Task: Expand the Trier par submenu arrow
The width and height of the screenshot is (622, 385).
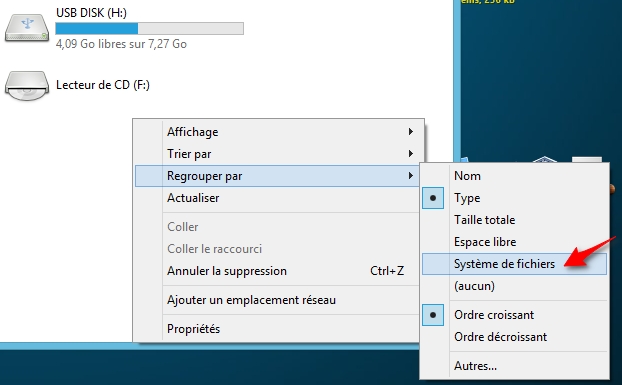Action: point(411,153)
